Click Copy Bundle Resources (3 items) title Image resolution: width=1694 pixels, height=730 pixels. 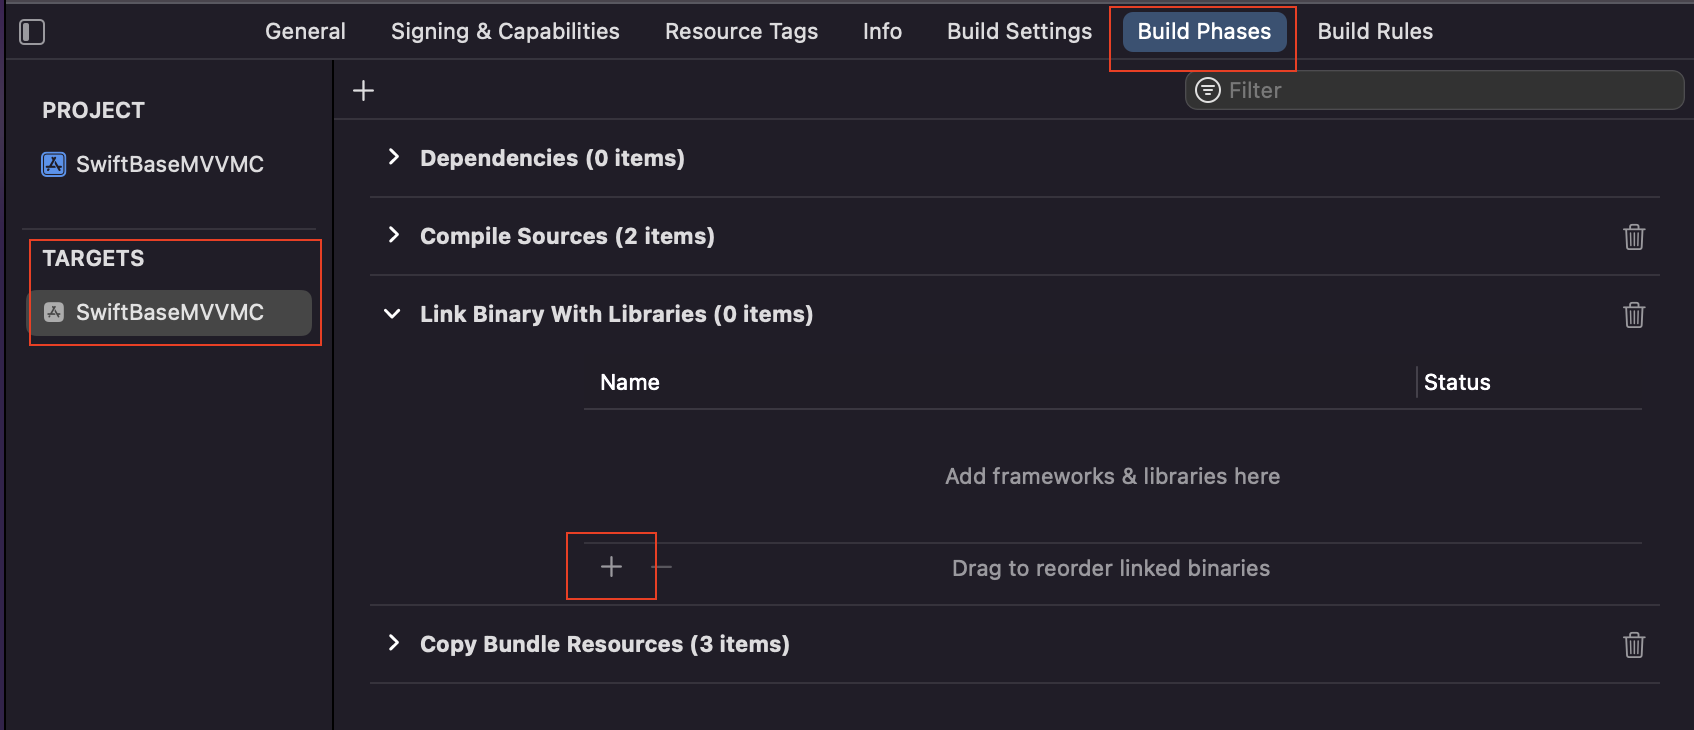(x=605, y=644)
